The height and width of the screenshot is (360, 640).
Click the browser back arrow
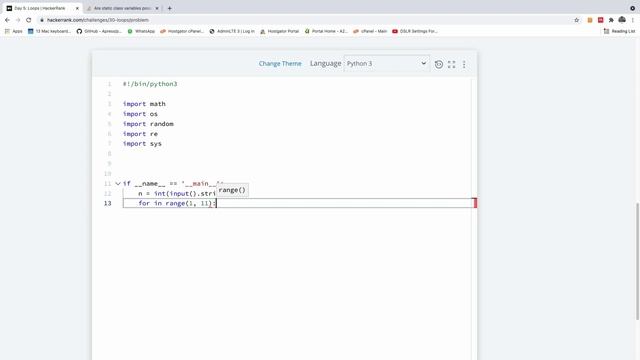(x=7, y=20)
